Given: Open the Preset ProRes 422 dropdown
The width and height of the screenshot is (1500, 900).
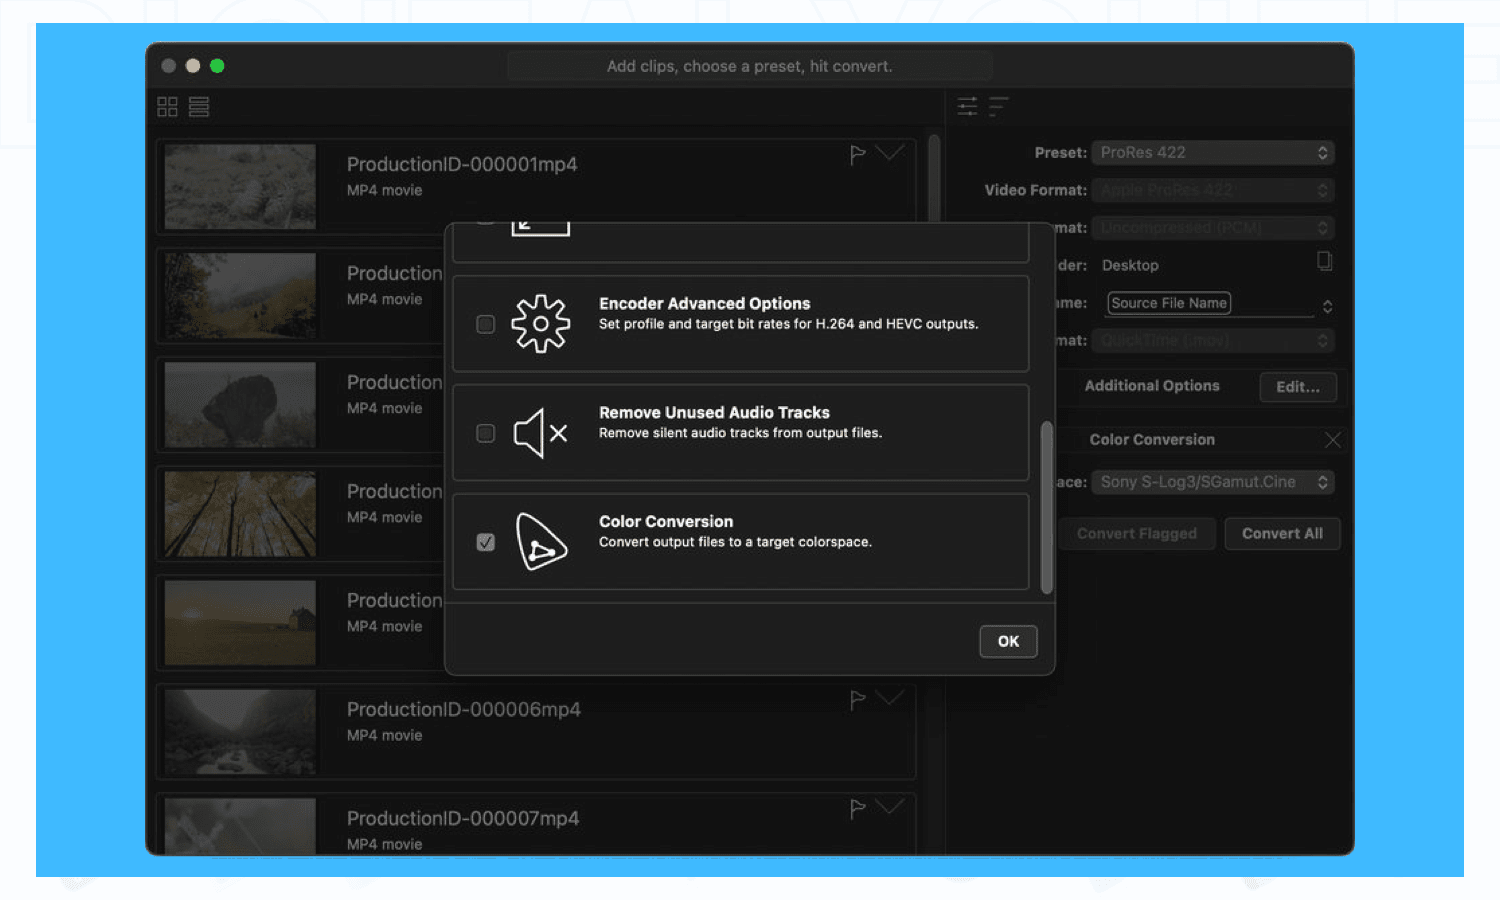Looking at the screenshot, I should pos(1213,153).
